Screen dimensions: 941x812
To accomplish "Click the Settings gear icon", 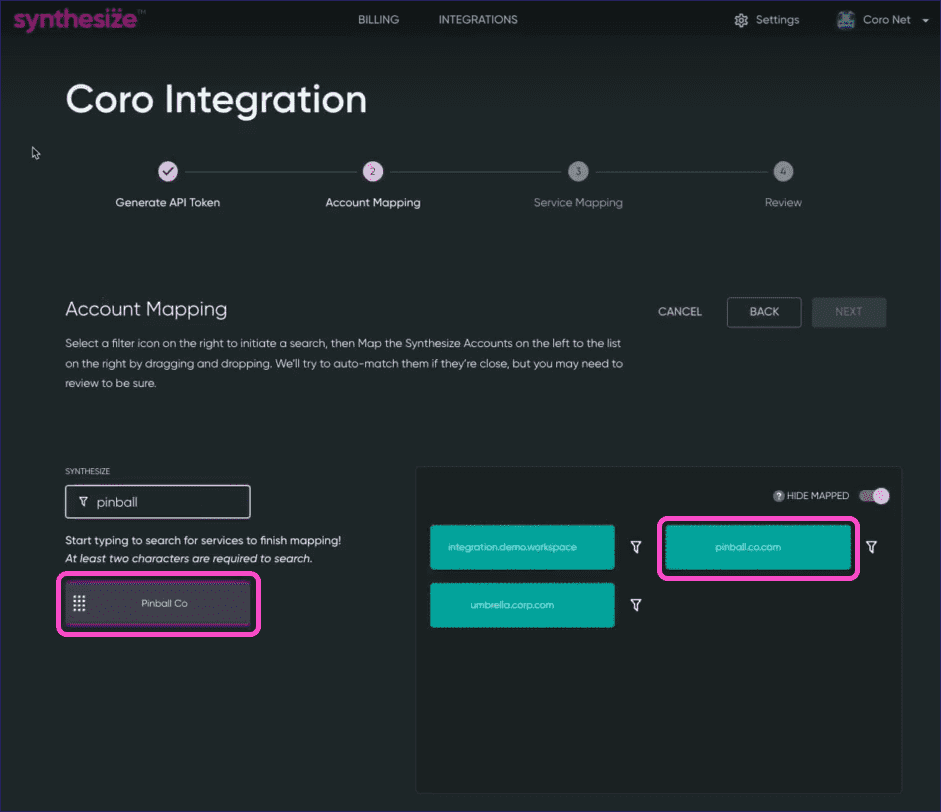I will pyautogui.click(x=740, y=19).
